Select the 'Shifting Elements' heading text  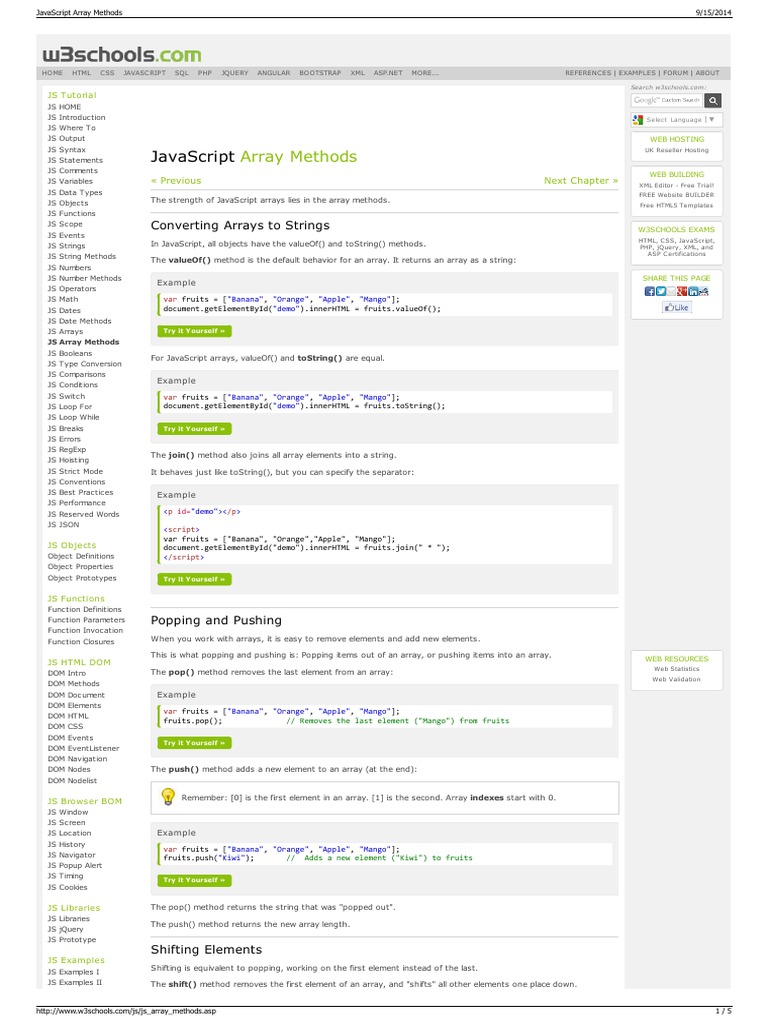(206, 950)
